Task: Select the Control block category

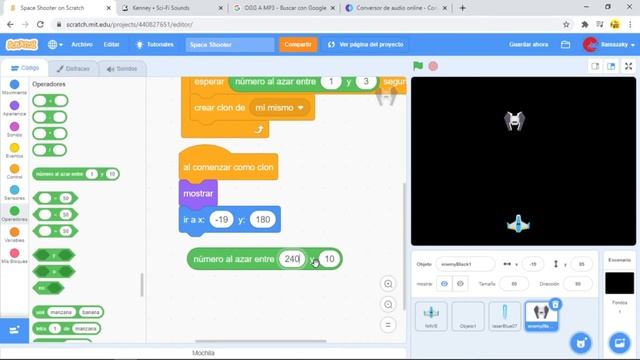Action: coord(14,171)
